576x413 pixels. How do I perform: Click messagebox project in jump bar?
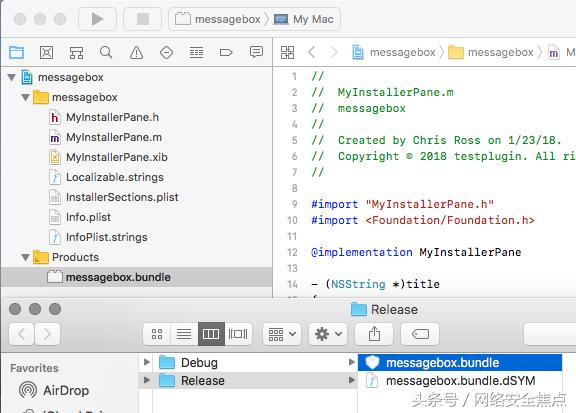(394, 53)
